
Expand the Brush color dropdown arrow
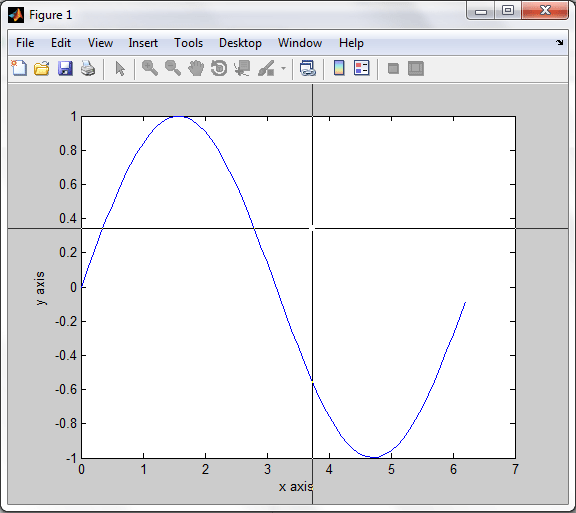pyautogui.click(x=283, y=68)
